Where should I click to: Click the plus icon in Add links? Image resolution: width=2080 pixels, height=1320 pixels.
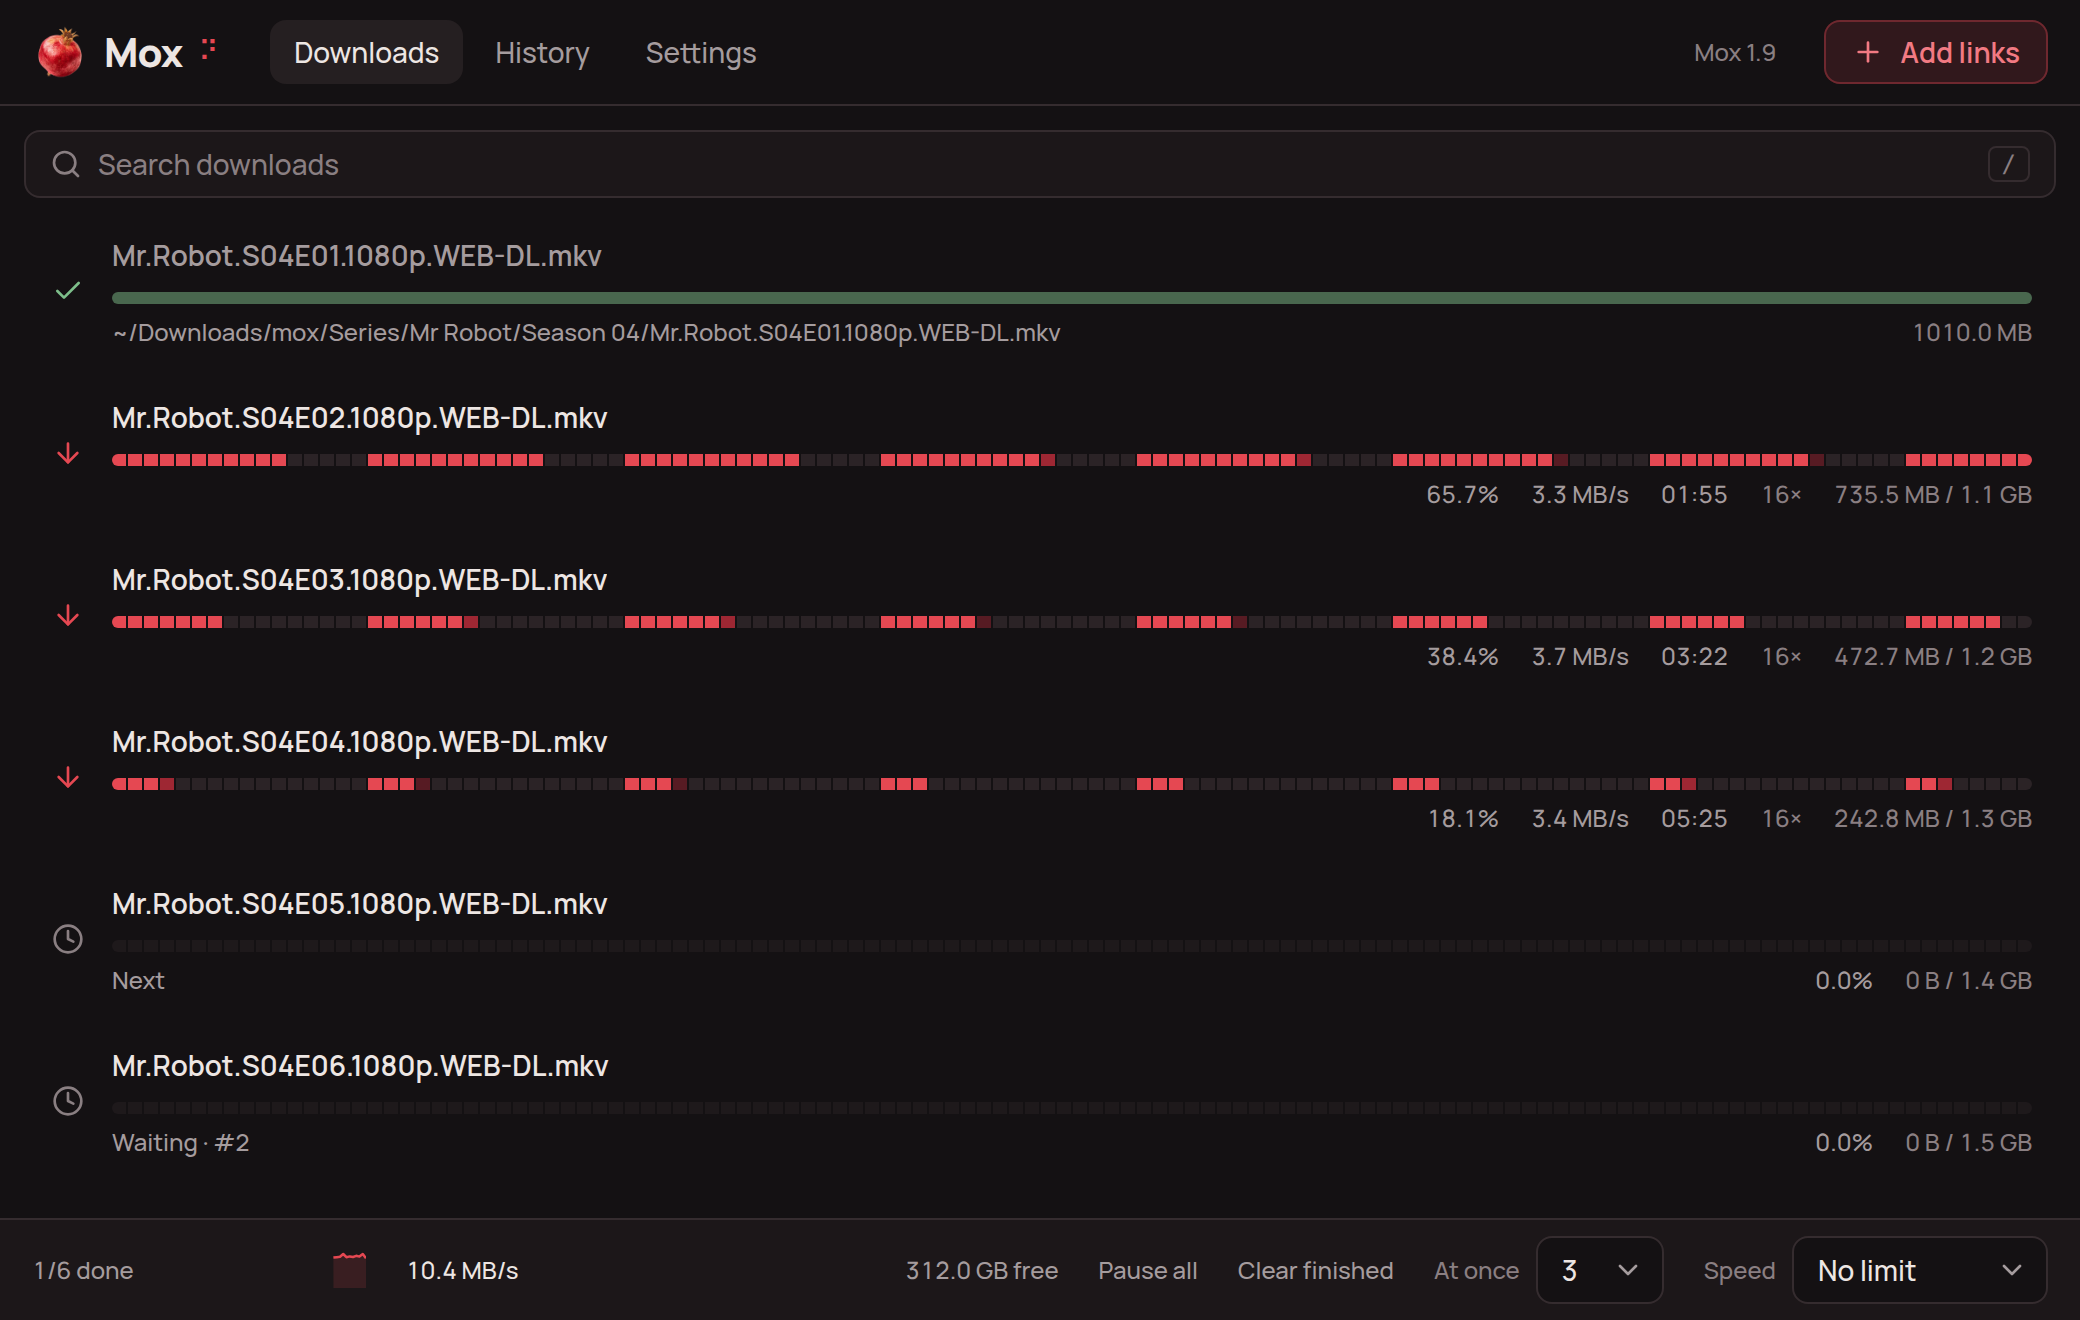(1867, 52)
